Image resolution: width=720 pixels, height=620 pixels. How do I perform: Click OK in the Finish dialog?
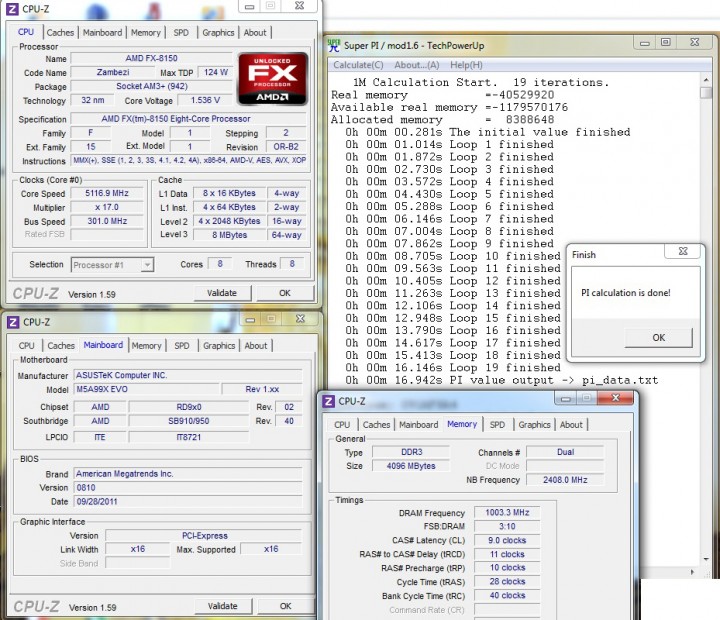[659, 338]
